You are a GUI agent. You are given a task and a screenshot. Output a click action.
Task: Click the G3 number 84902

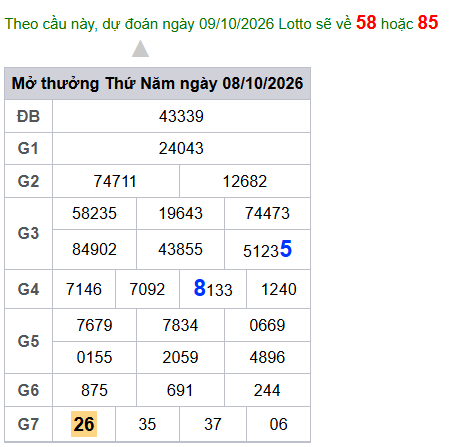pos(94,249)
